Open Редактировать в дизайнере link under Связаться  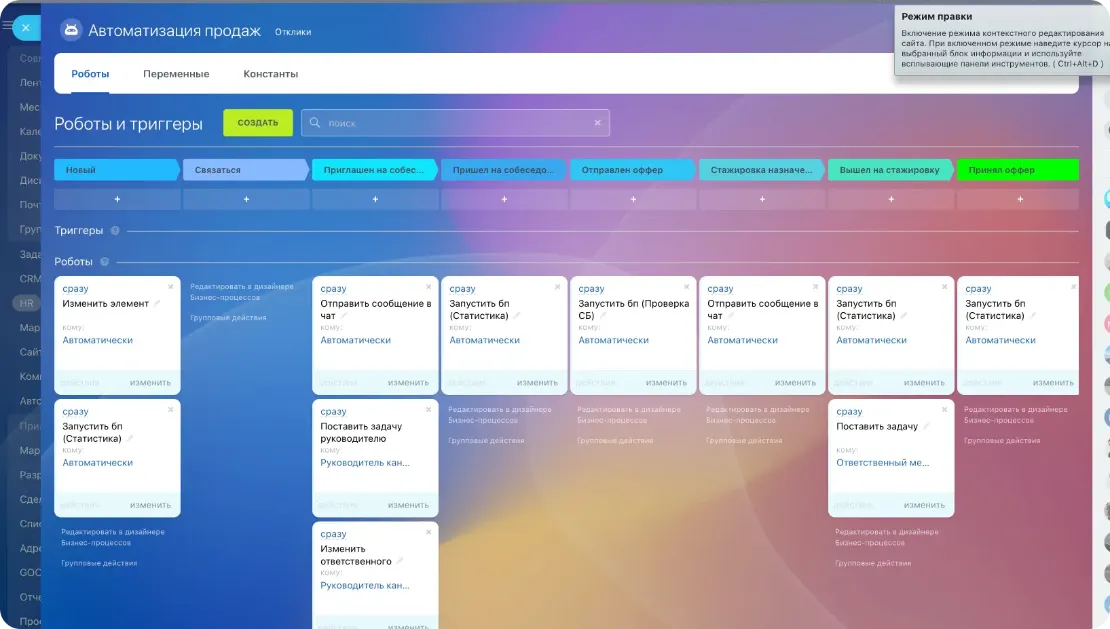click(x=241, y=292)
